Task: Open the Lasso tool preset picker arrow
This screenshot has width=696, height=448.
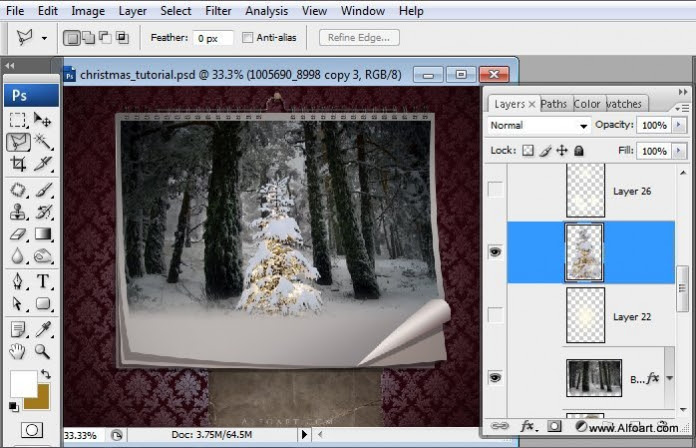Action: [44, 38]
